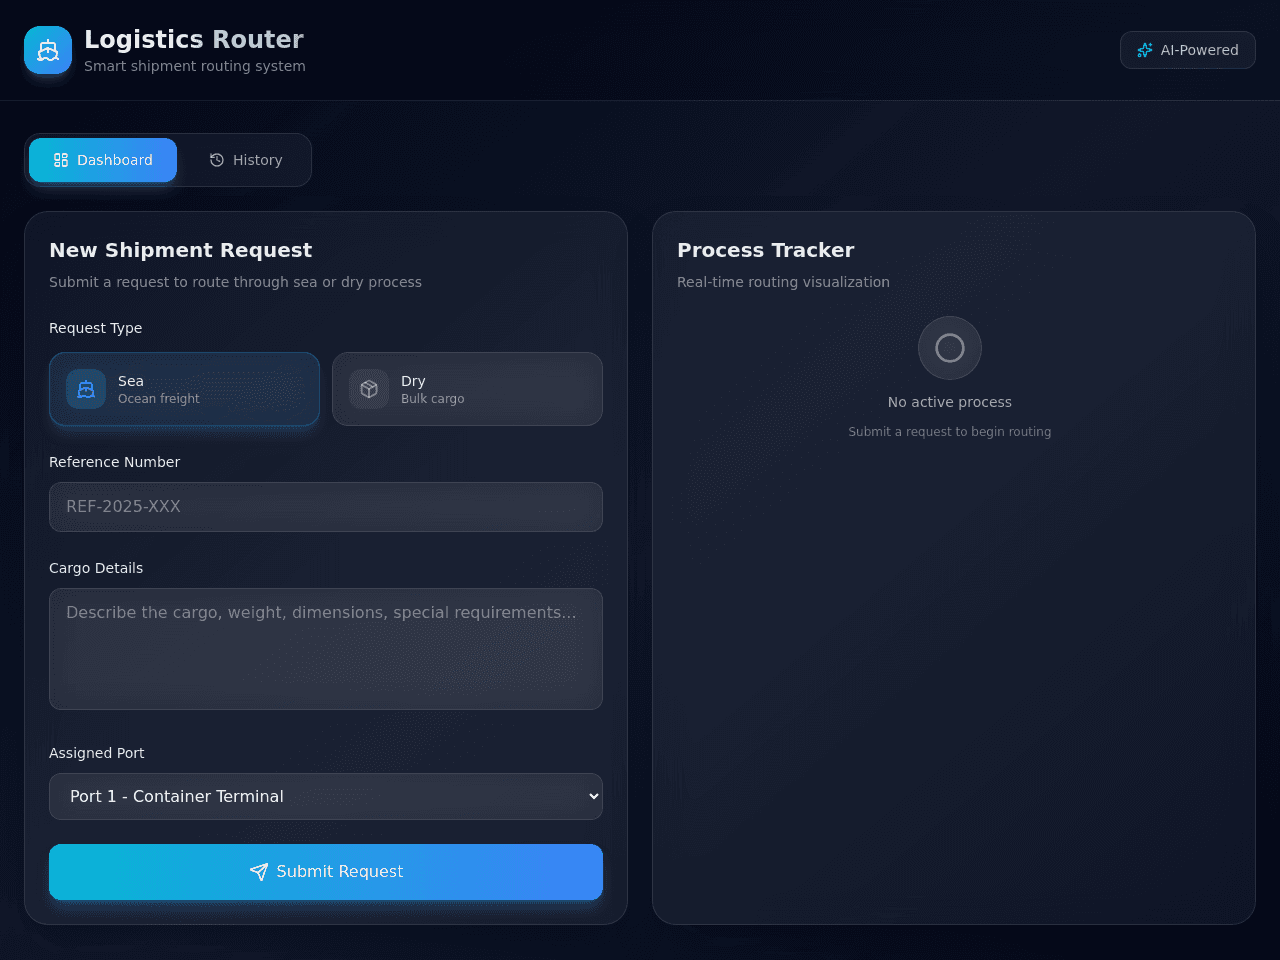The image size is (1280, 960).
Task: Click the 'No active process' text
Action: coord(950,402)
